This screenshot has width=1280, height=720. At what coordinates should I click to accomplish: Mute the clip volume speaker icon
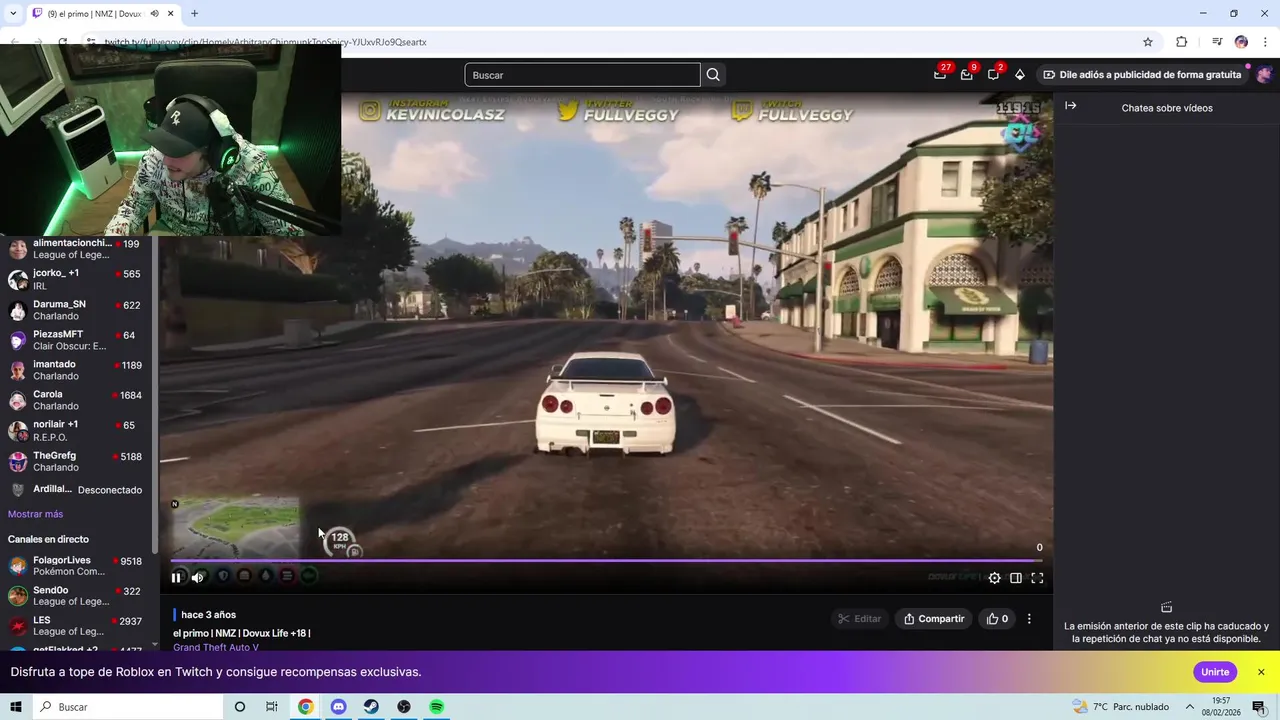point(197,577)
